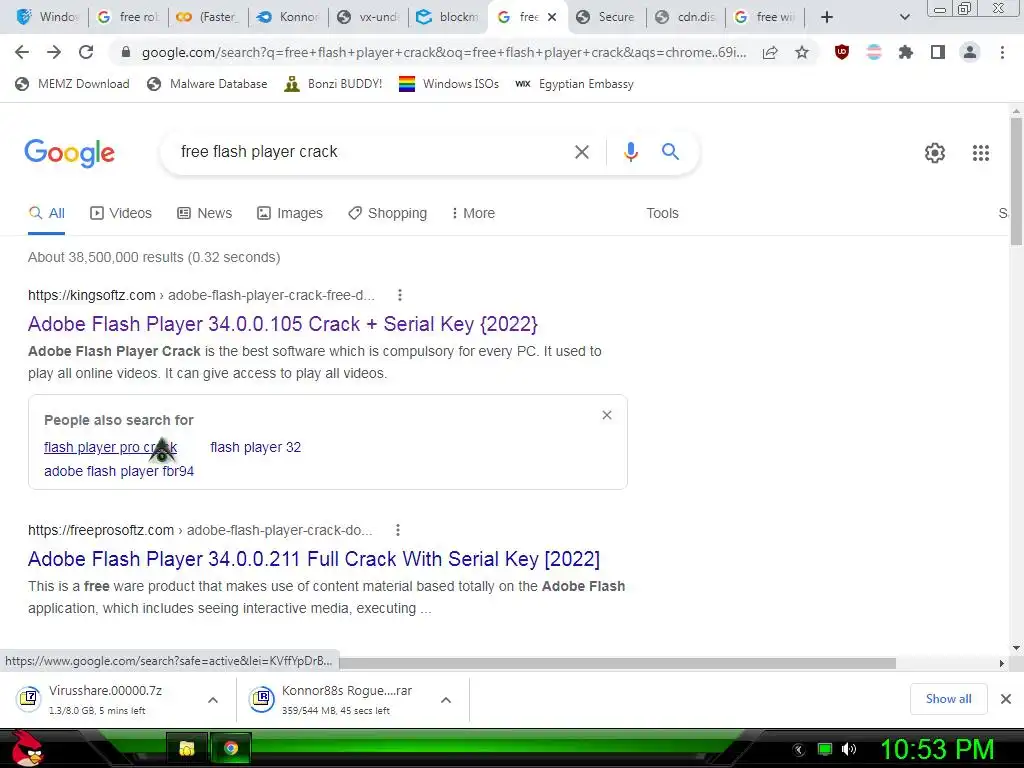This screenshot has height=768, width=1024.
Task: Share this page icon in address bar
Action: click(x=770, y=53)
